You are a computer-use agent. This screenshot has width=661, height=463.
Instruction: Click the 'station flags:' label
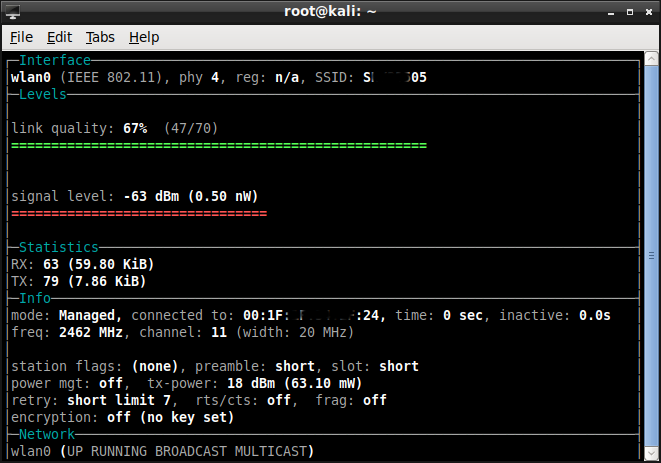tap(67, 366)
